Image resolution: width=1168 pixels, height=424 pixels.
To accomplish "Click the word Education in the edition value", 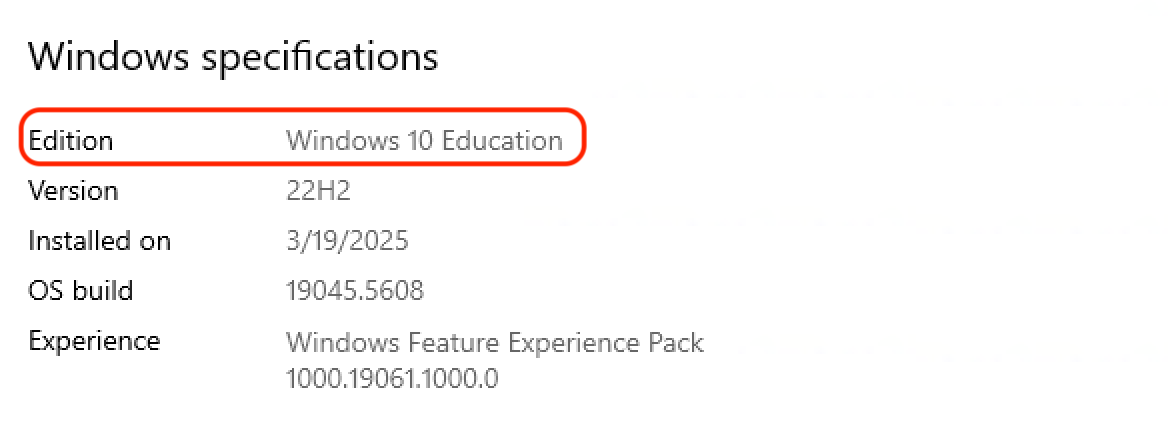I will click(503, 141).
